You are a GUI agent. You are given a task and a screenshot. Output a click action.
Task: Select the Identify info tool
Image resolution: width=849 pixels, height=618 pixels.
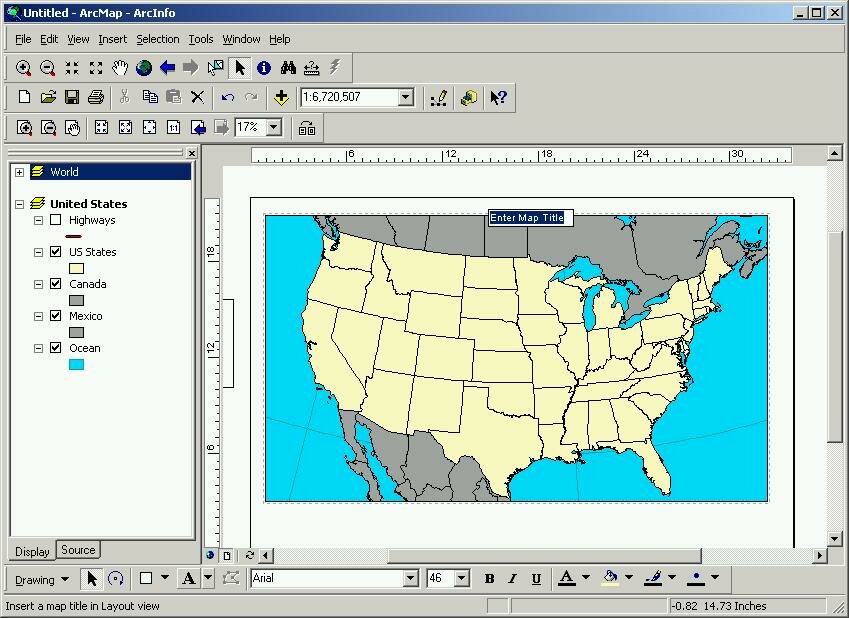(x=264, y=68)
